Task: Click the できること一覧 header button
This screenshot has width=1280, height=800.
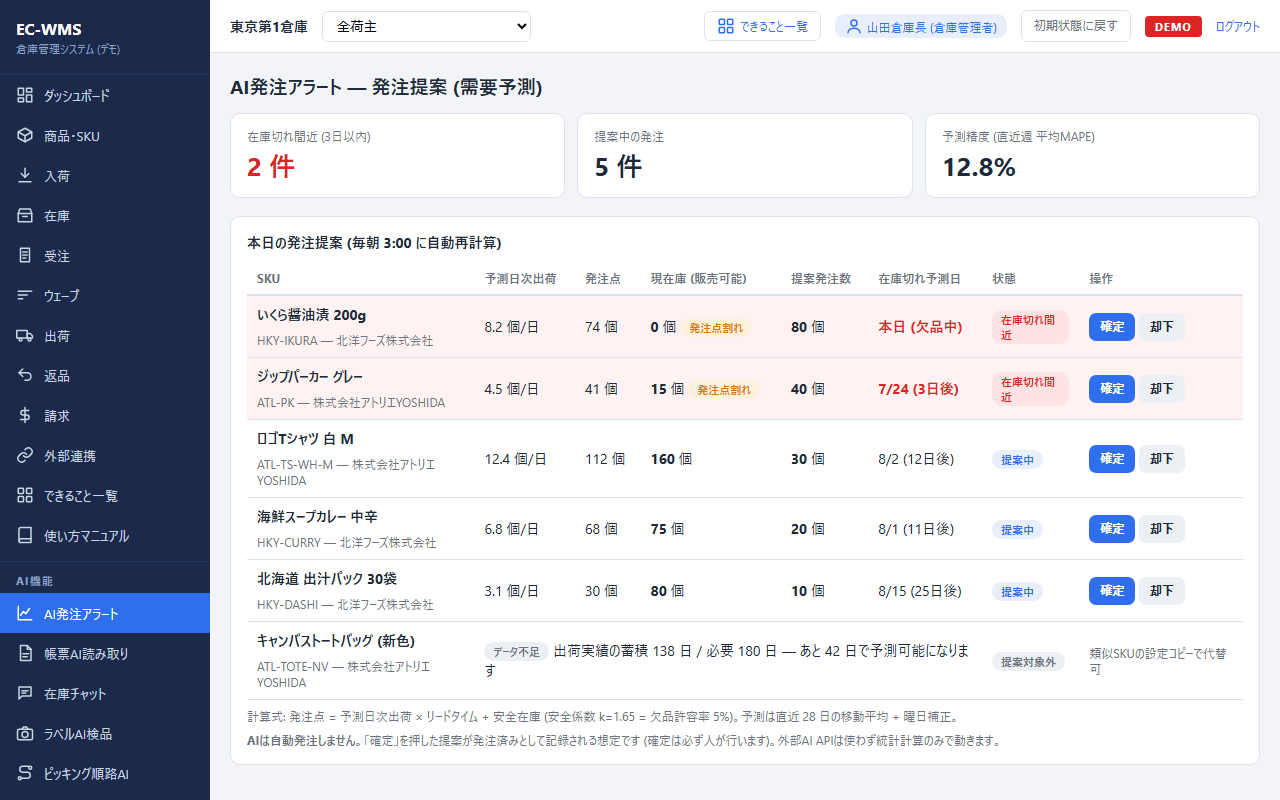Action: pyautogui.click(x=763, y=26)
